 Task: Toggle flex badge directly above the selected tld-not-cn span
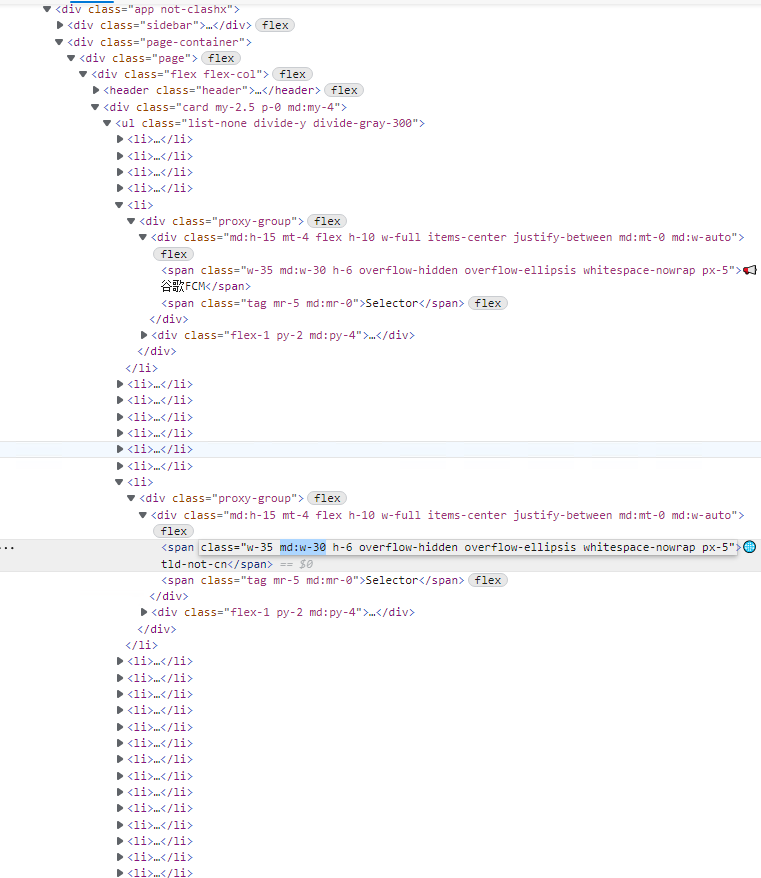tap(174, 531)
